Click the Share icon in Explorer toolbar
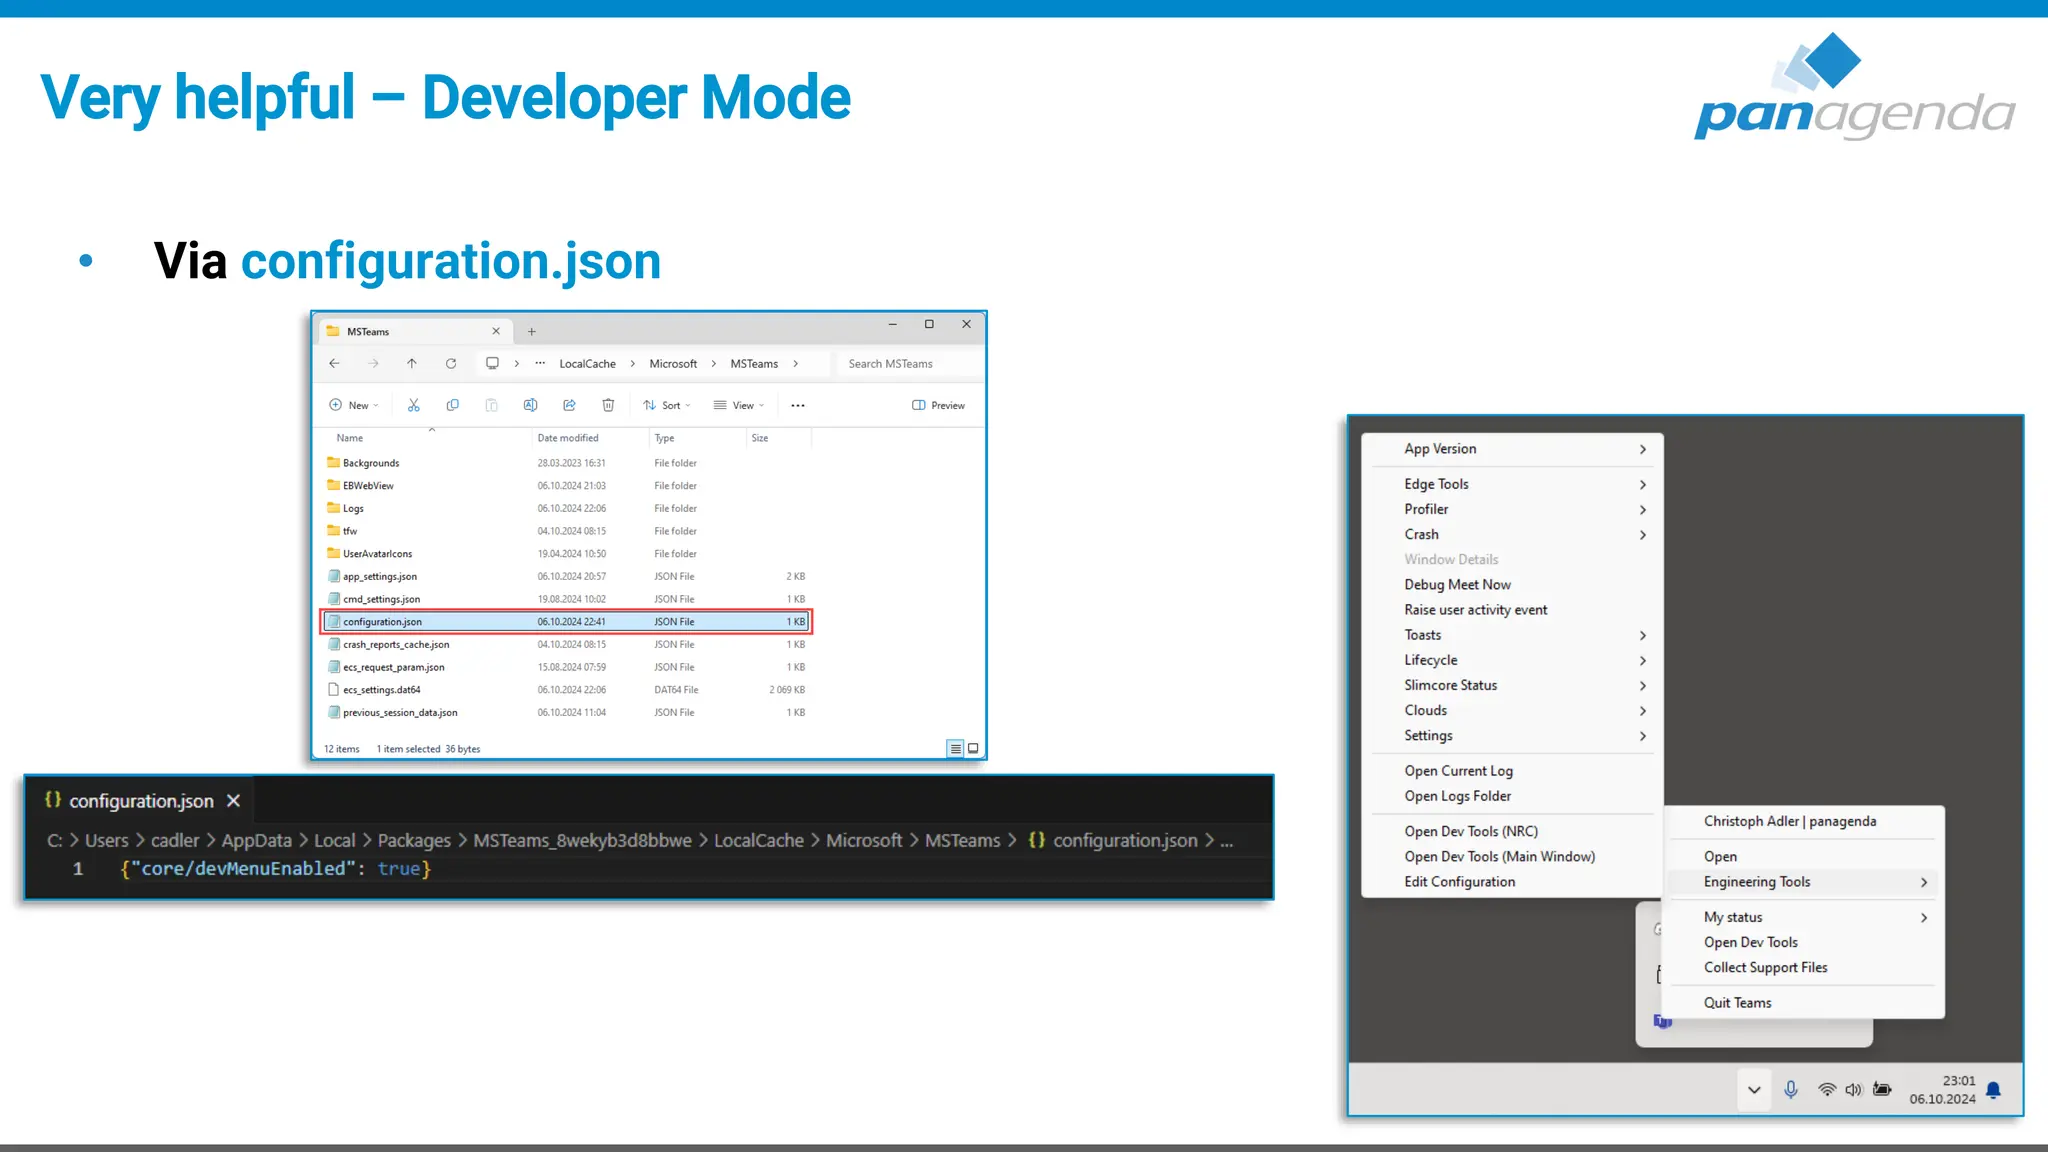The height and width of the screenshot is (1152, 2048). 569,405
